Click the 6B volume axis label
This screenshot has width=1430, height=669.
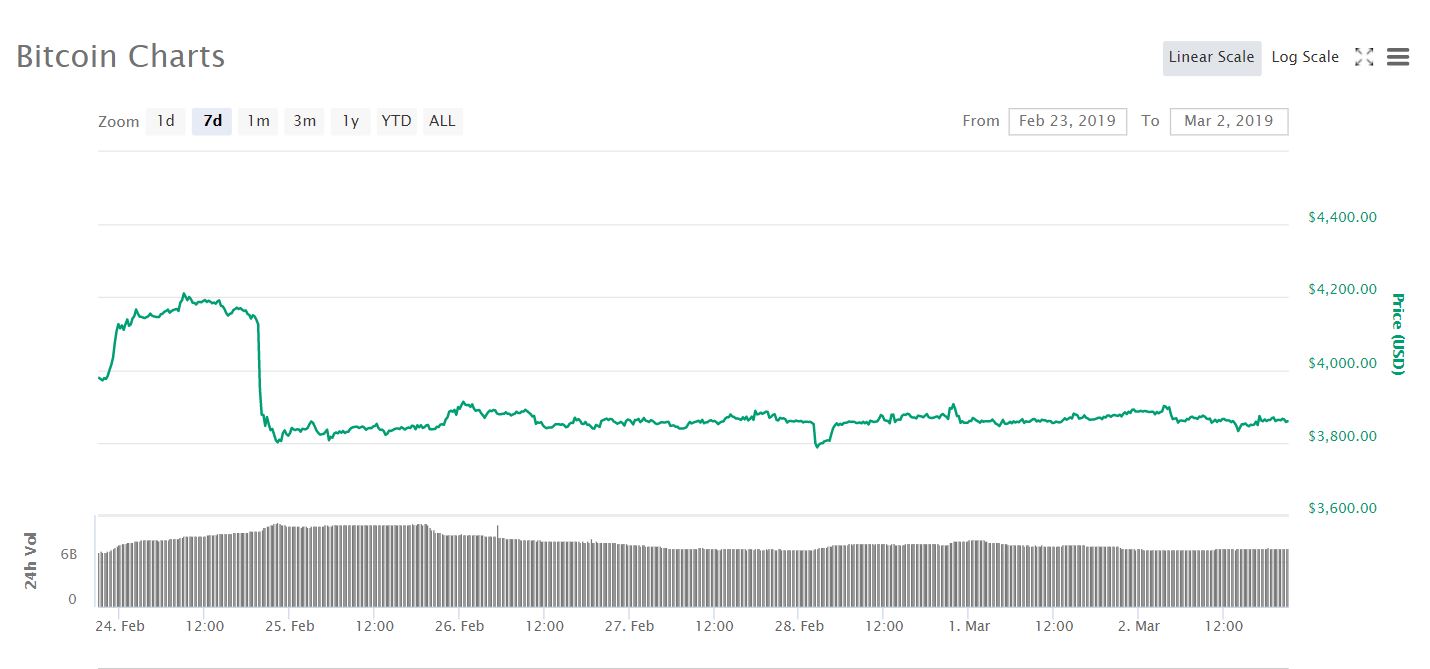point(71,554)
